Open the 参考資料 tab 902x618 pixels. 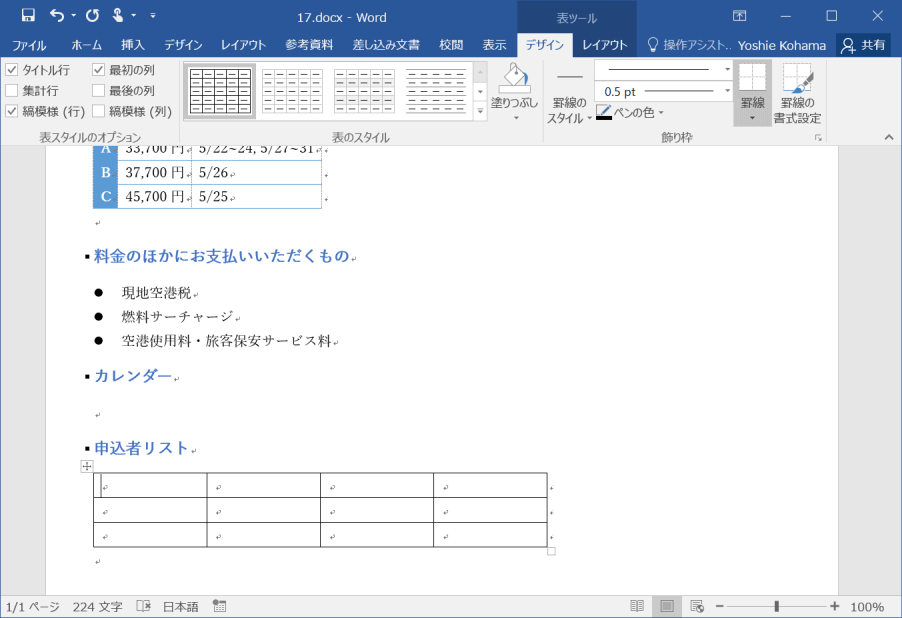point(309,45)
